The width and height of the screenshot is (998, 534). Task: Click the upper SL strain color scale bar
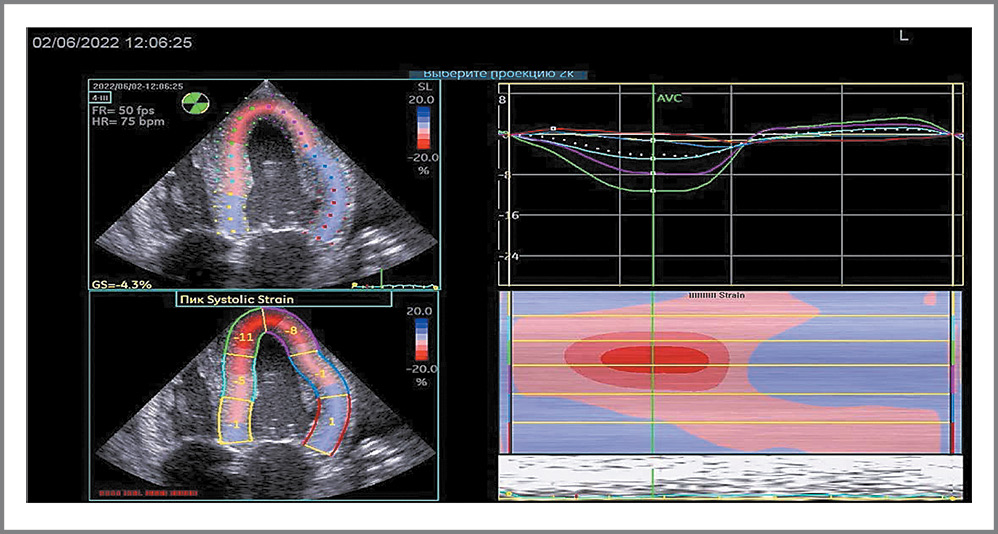[x=423, y=126]
